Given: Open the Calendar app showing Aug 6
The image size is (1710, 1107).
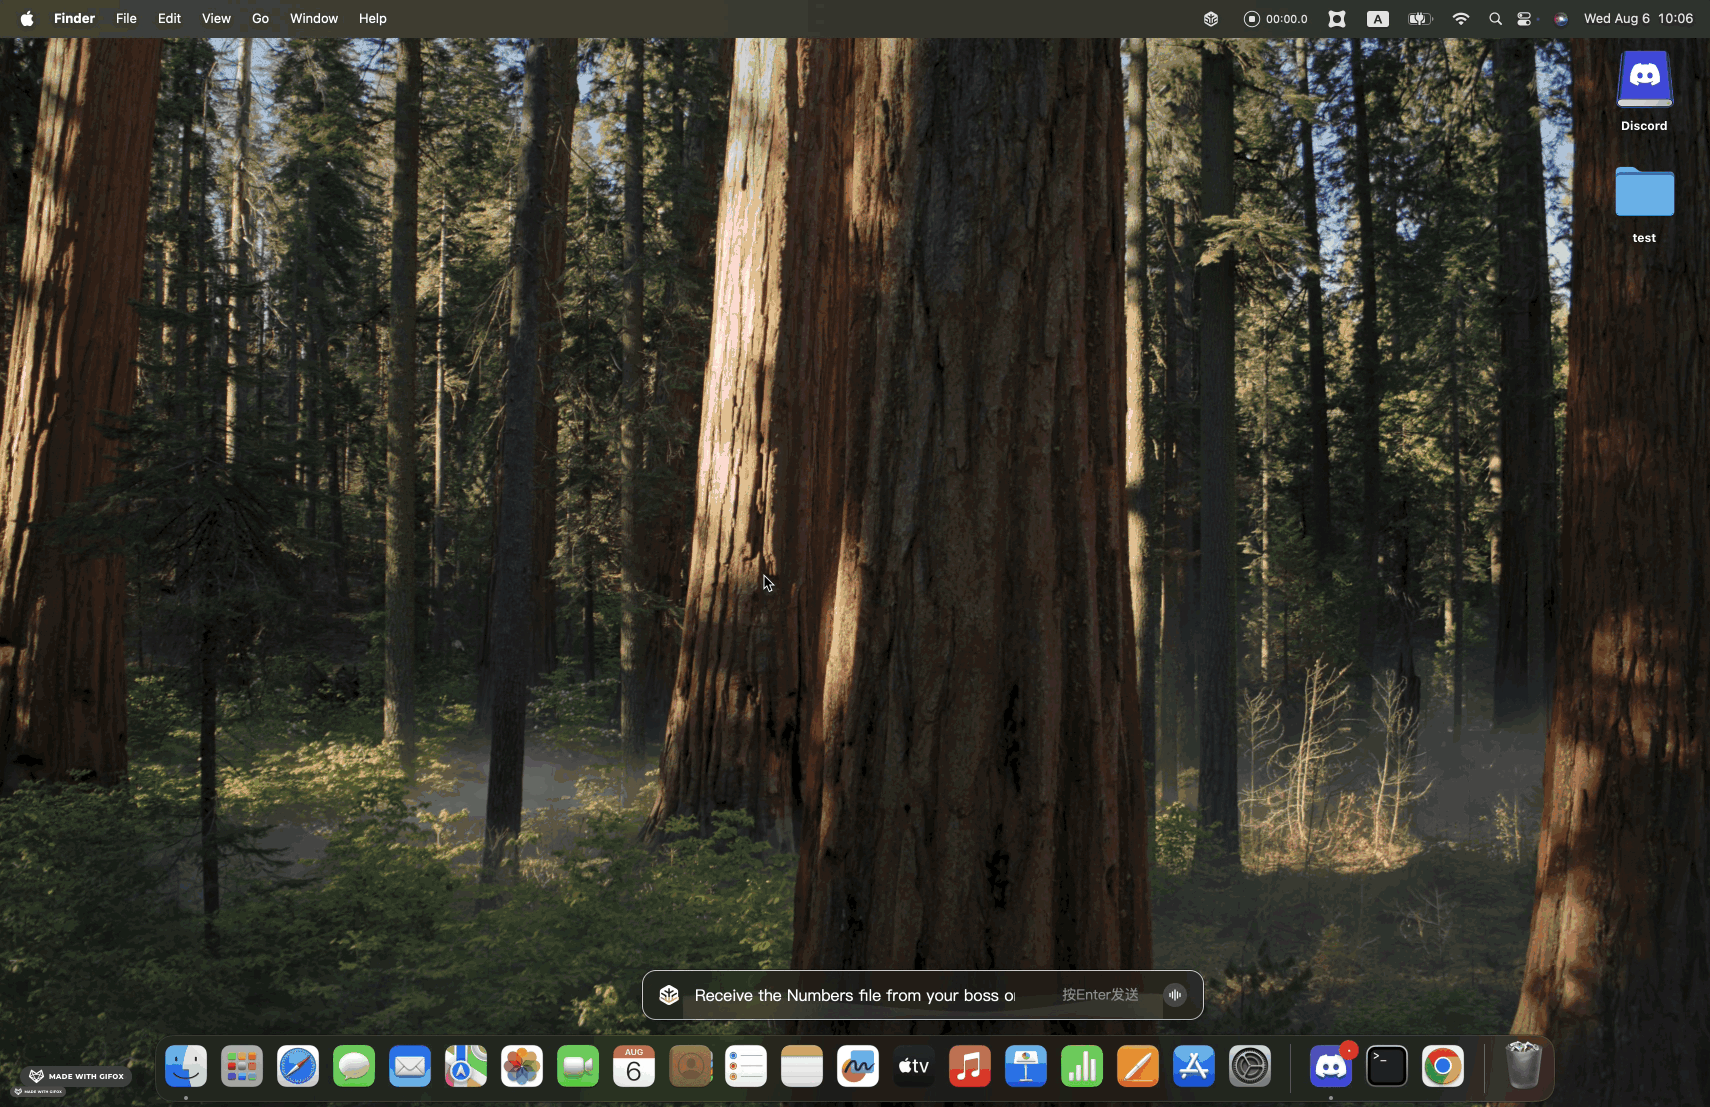Looking at the screenshot, I should click(x=633, y=1065).
